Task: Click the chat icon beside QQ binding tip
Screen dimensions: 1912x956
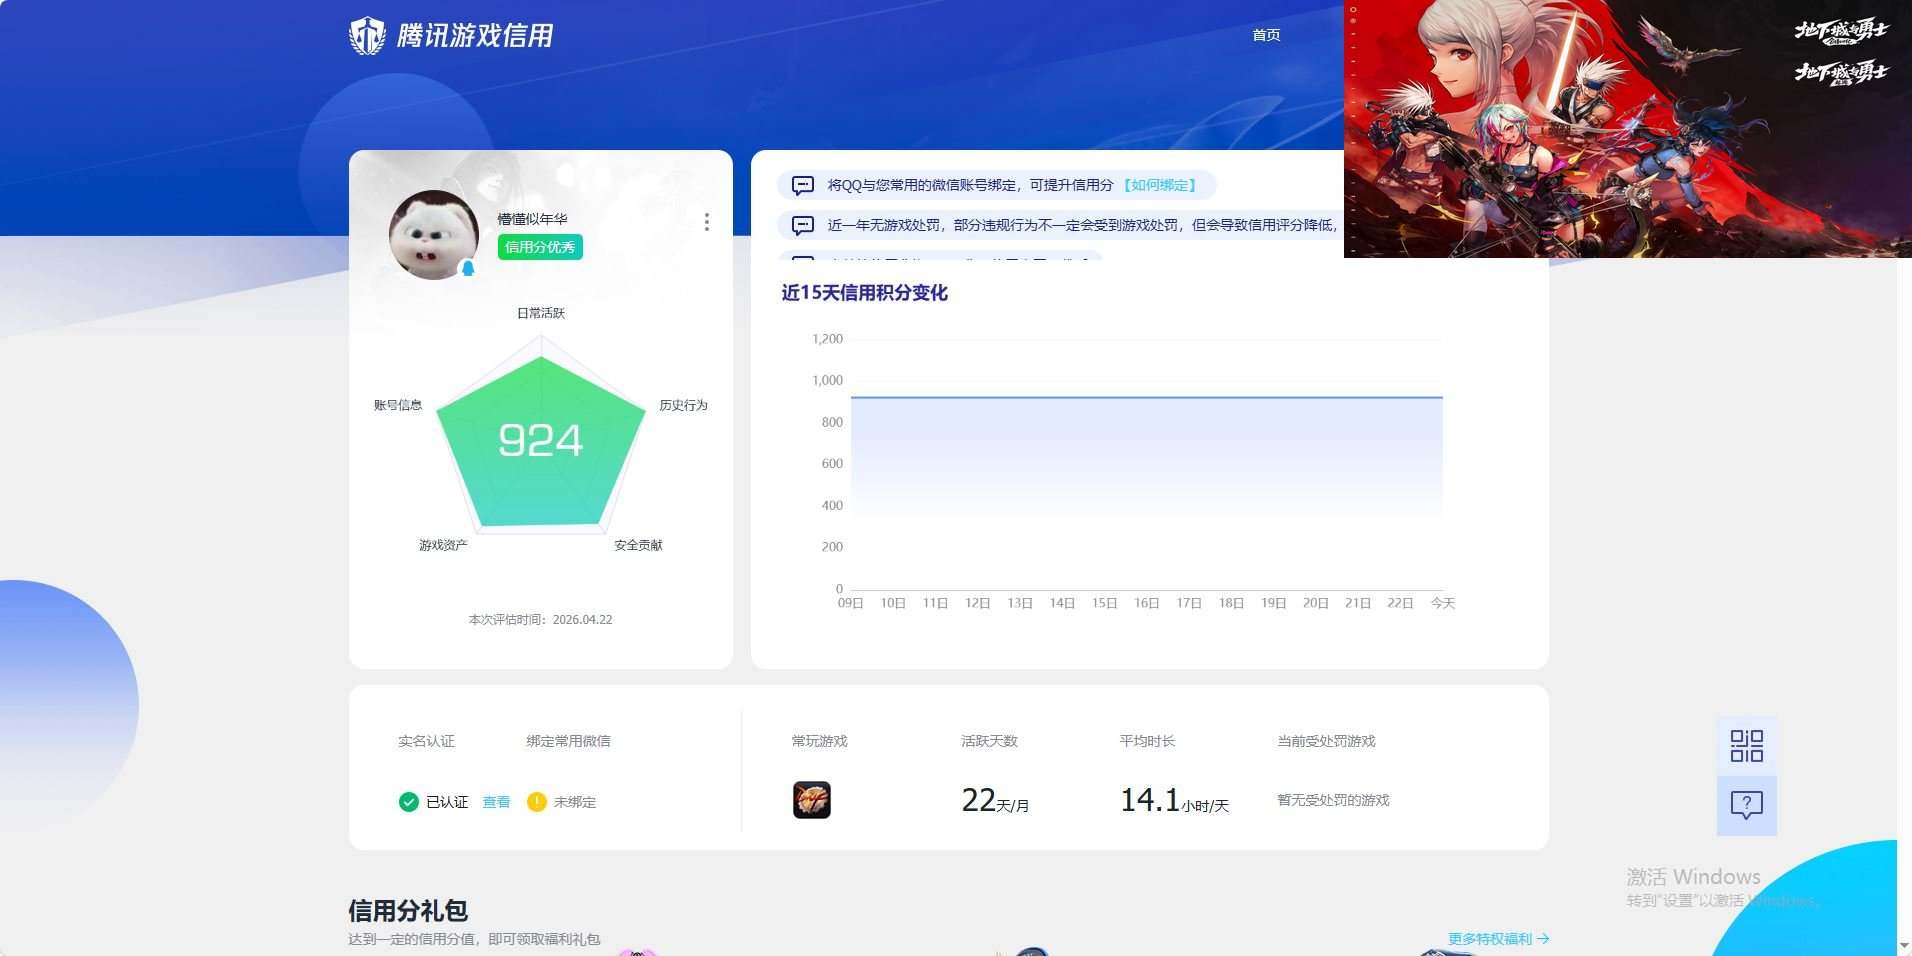Action: (x=803, y=186)
